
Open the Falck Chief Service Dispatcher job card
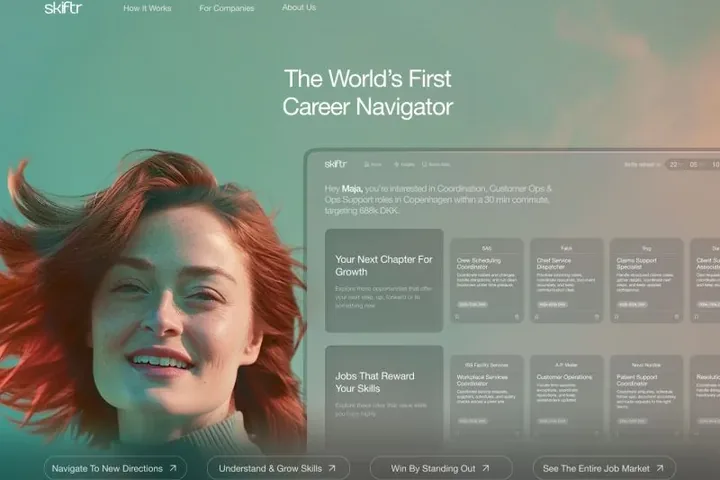click(x=567, y=280)
